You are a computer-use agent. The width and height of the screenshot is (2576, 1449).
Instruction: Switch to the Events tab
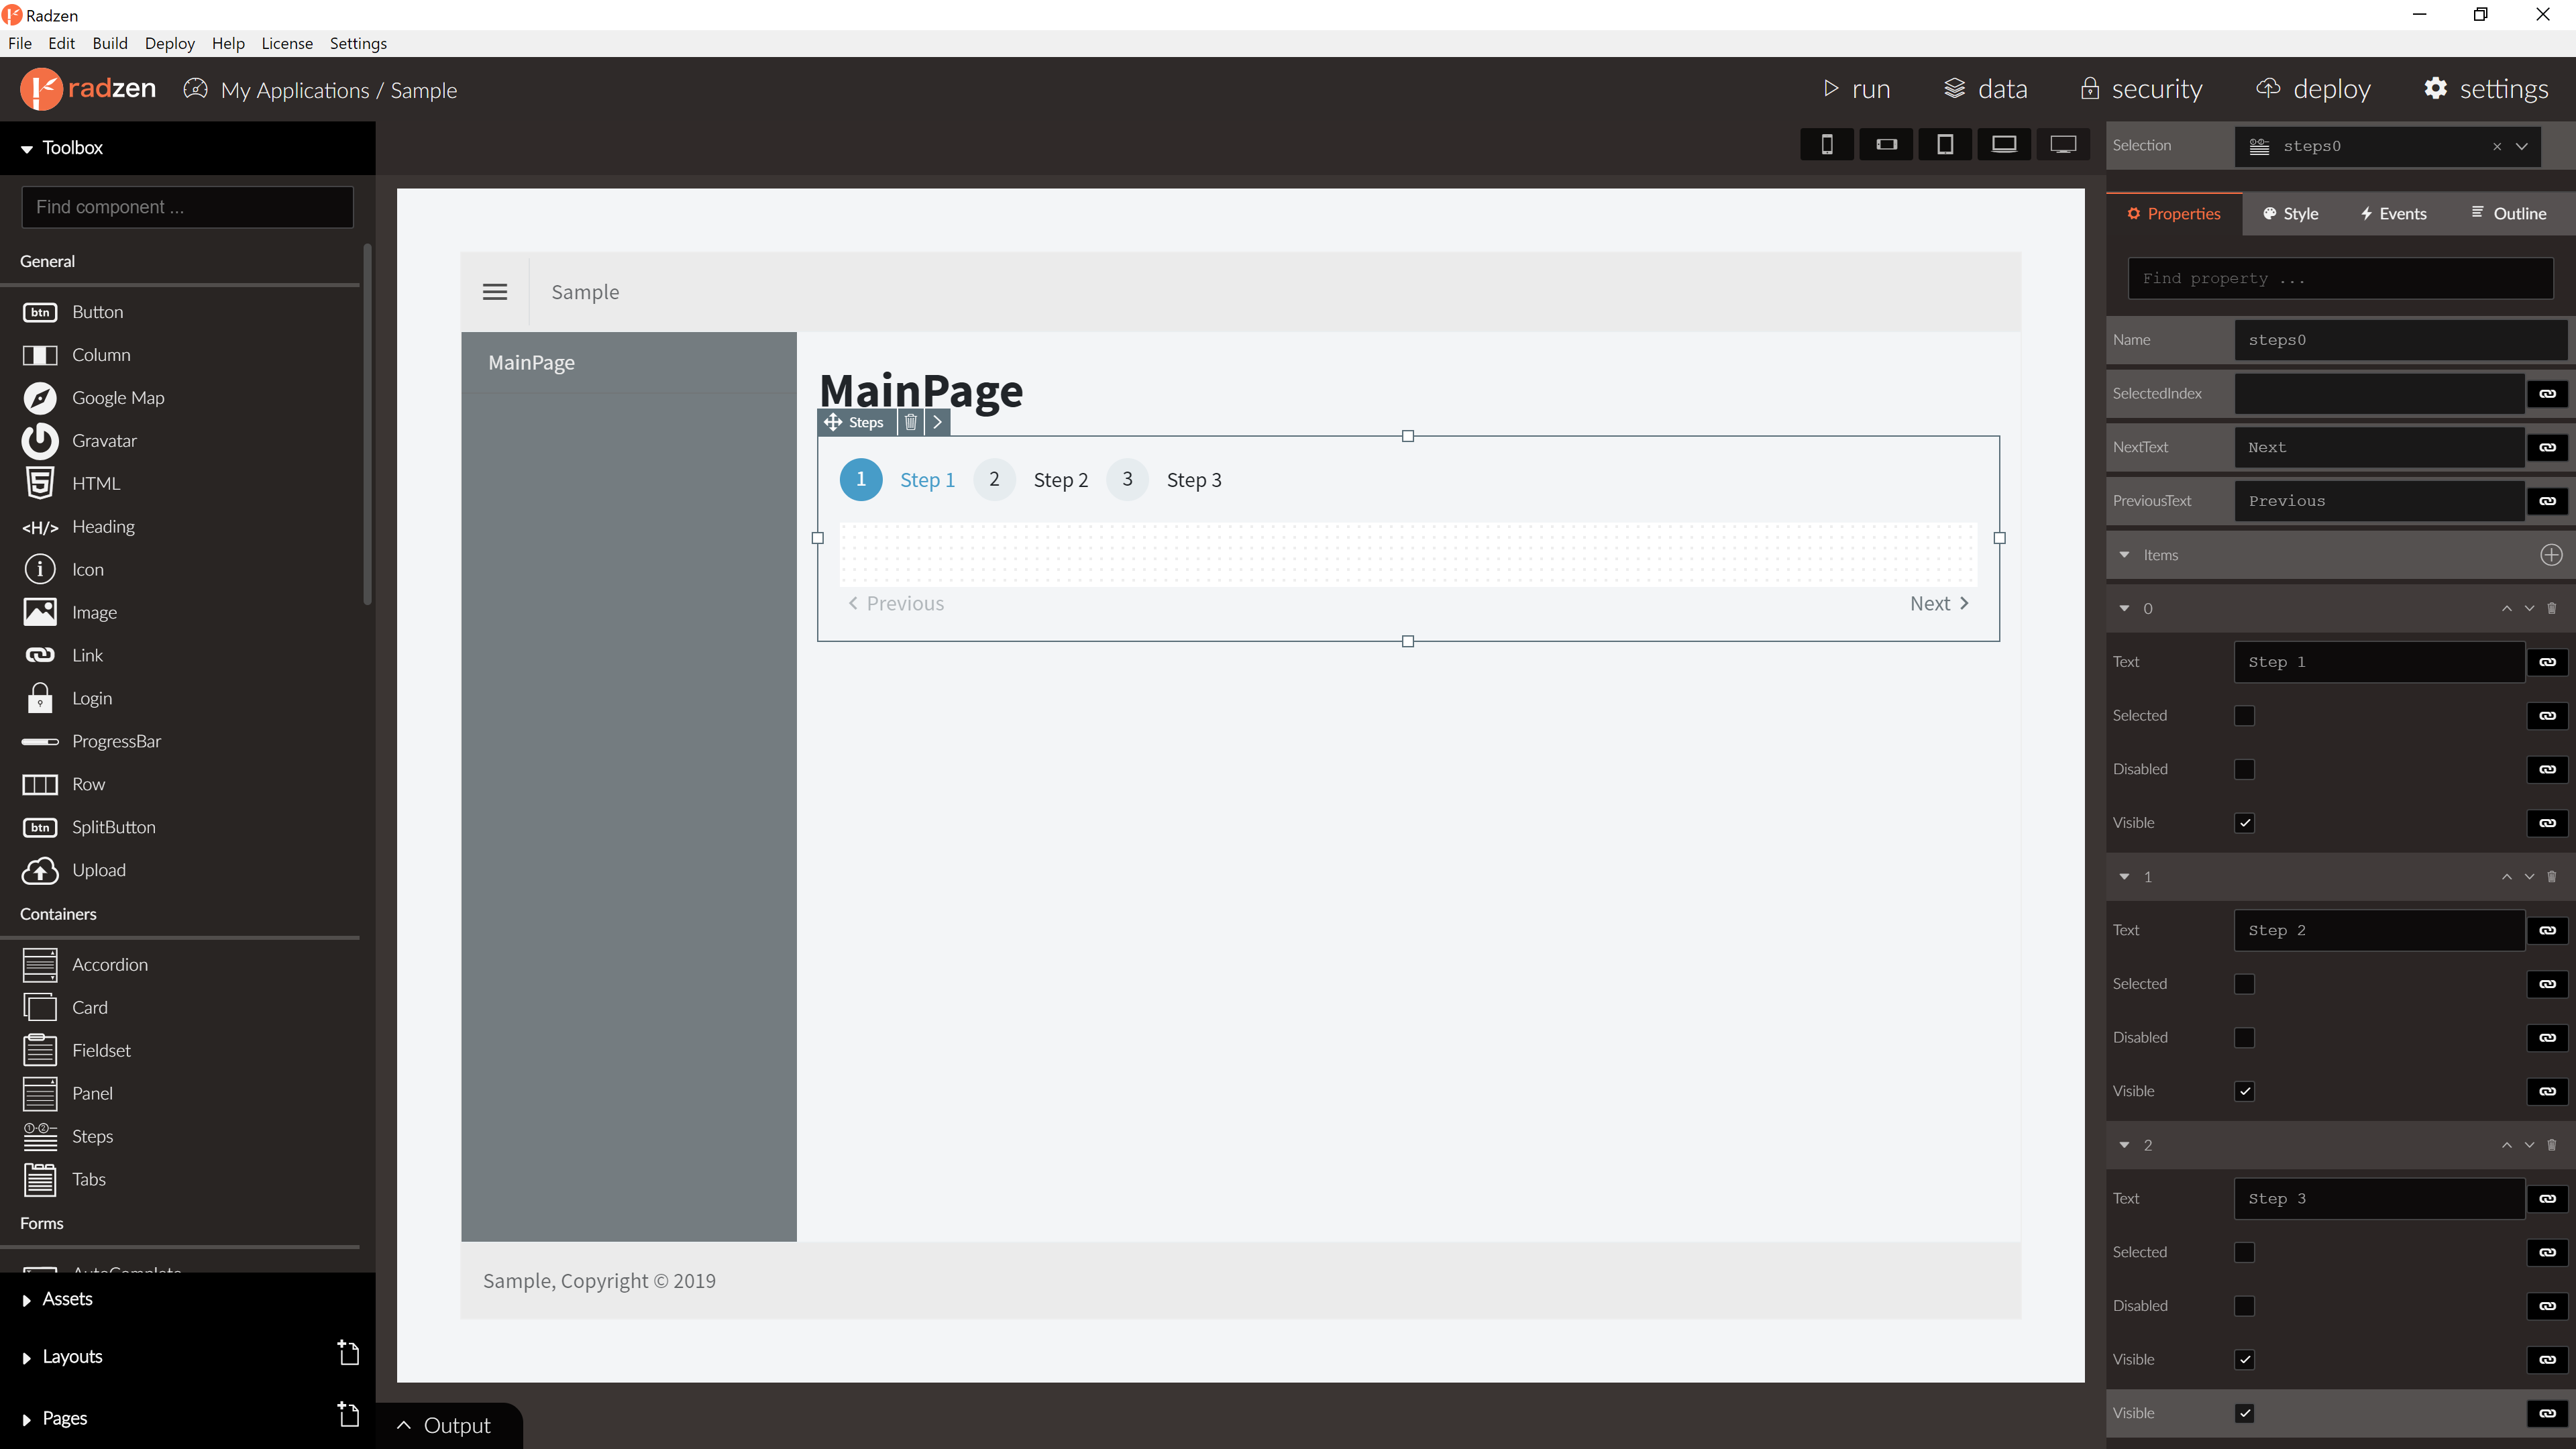(2393, 214)
